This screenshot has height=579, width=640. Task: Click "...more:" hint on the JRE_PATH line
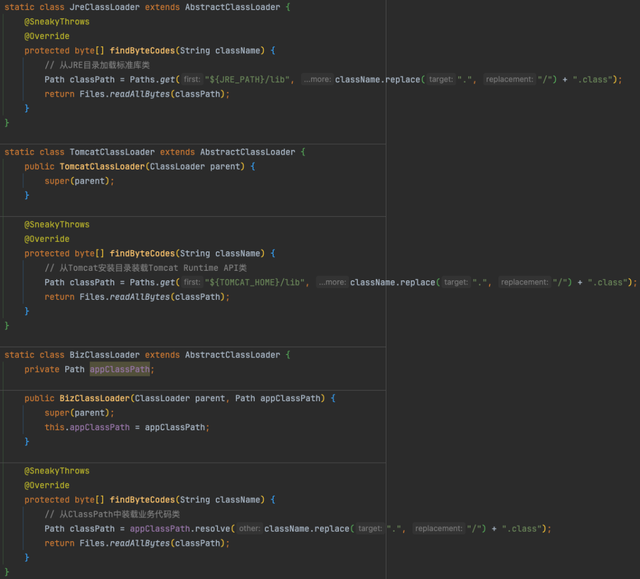click(x=318, y=79)
